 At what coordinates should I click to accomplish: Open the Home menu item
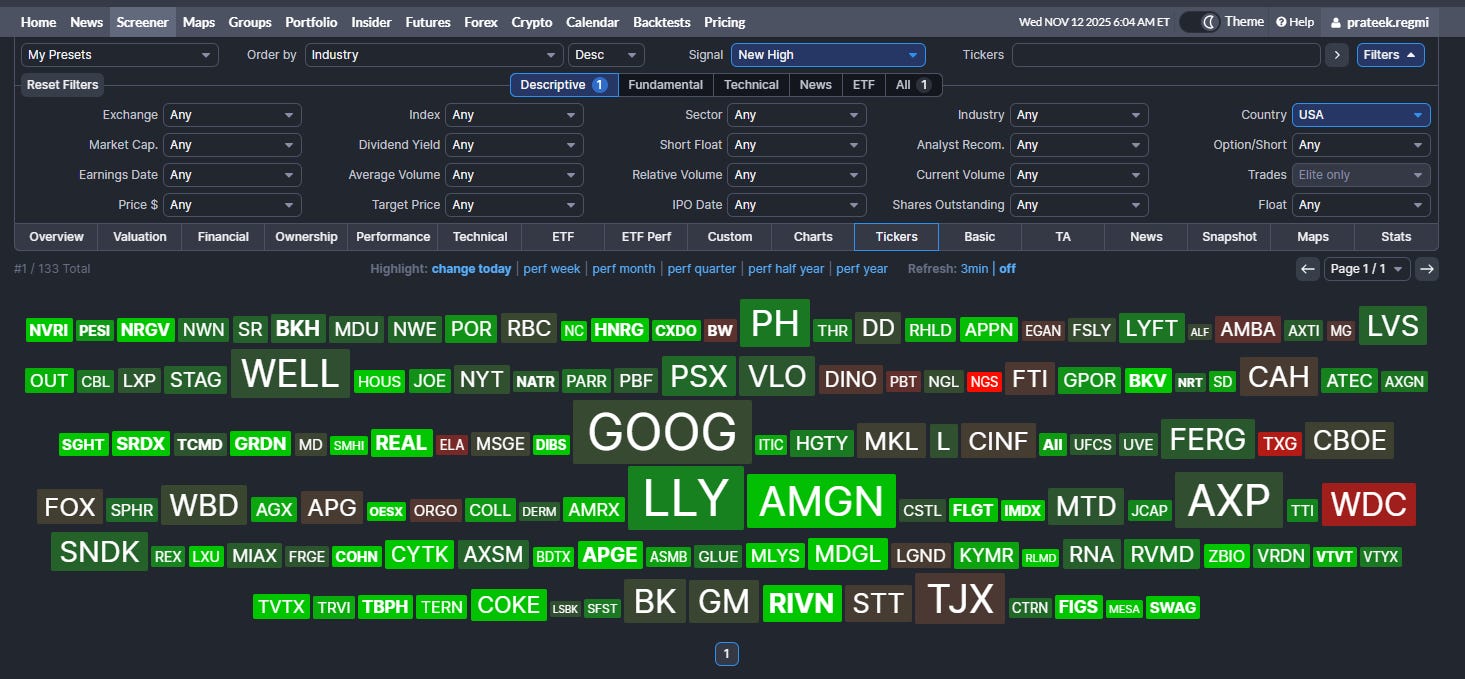tap(38, 22)
